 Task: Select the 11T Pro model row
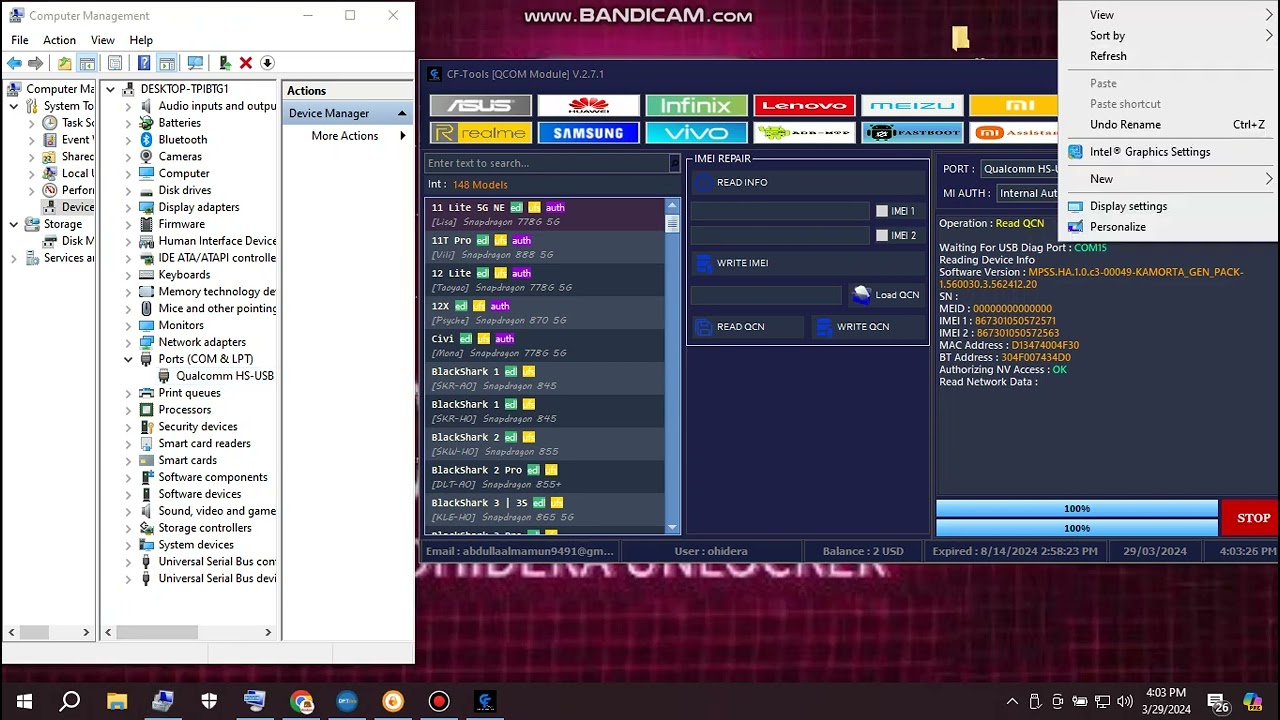coord(545,247)
